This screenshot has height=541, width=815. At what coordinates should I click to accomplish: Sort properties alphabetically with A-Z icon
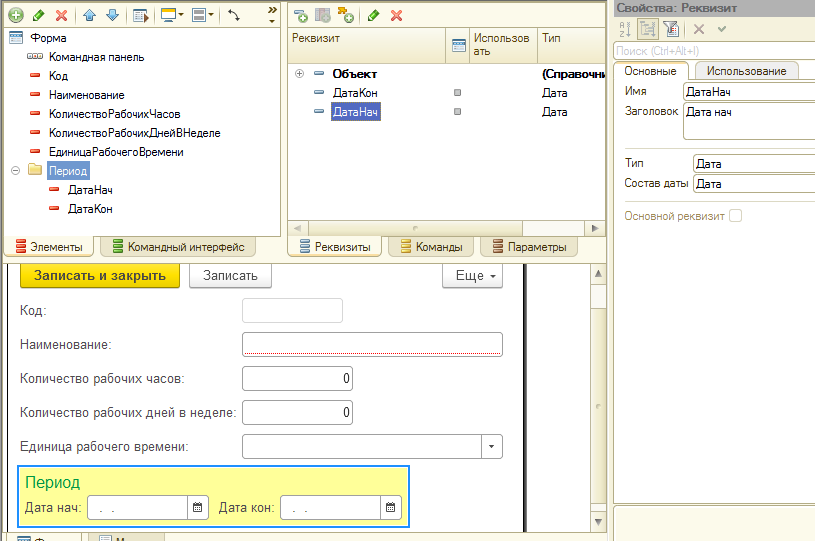pyautogui.click(x=625, y=30)
